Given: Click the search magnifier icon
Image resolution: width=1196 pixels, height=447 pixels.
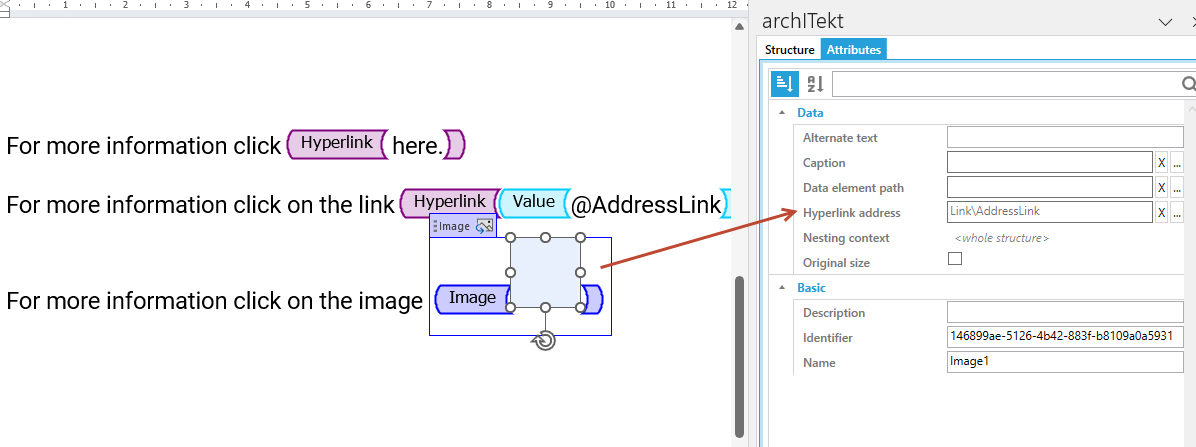Looking at the screenshot, I should coord(1188,84).
